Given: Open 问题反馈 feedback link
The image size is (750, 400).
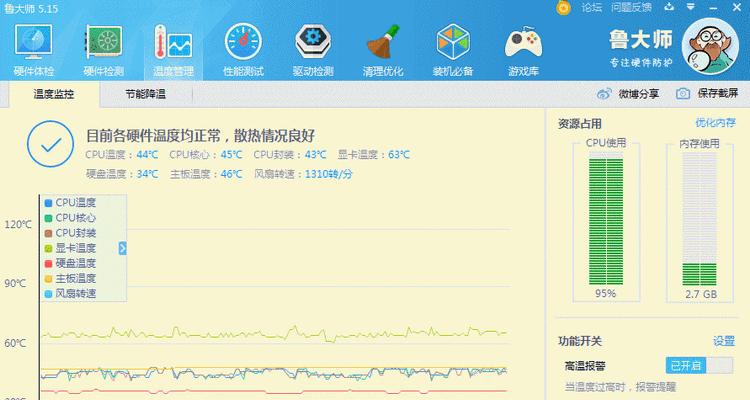Looking at the screenshot, I should pos(631,7).
